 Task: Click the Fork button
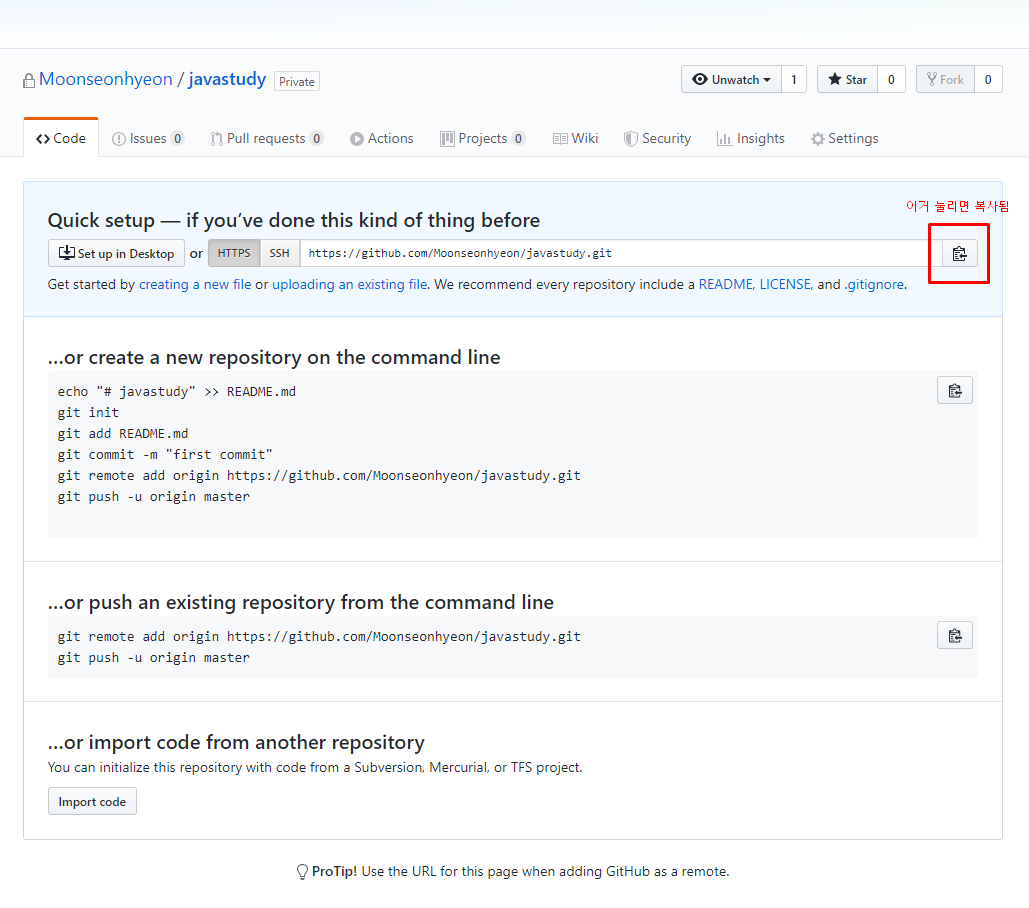945,79
